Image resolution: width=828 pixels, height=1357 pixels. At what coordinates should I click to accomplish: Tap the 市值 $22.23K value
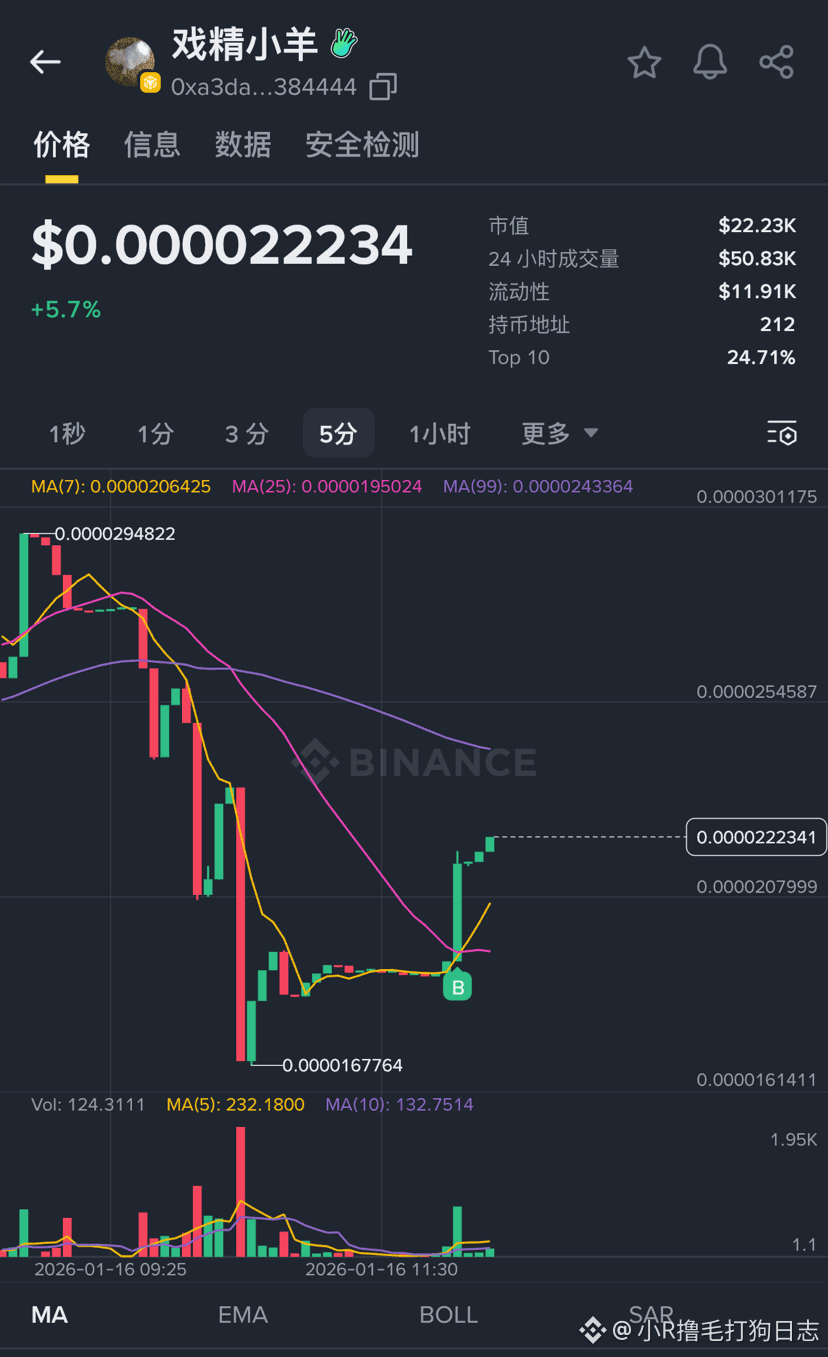coord(757,225)
